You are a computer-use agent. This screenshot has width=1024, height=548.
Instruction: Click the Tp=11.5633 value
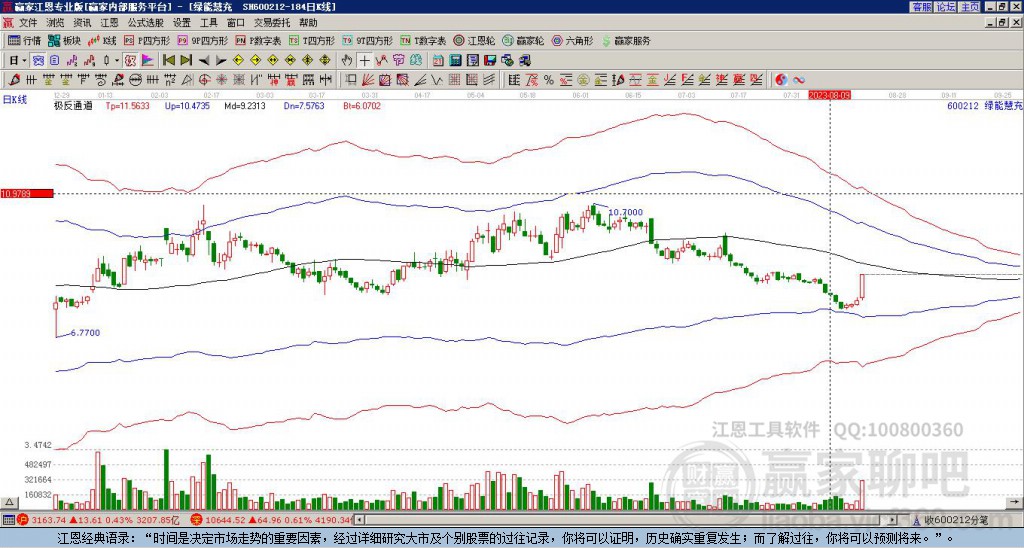(127, 106)
